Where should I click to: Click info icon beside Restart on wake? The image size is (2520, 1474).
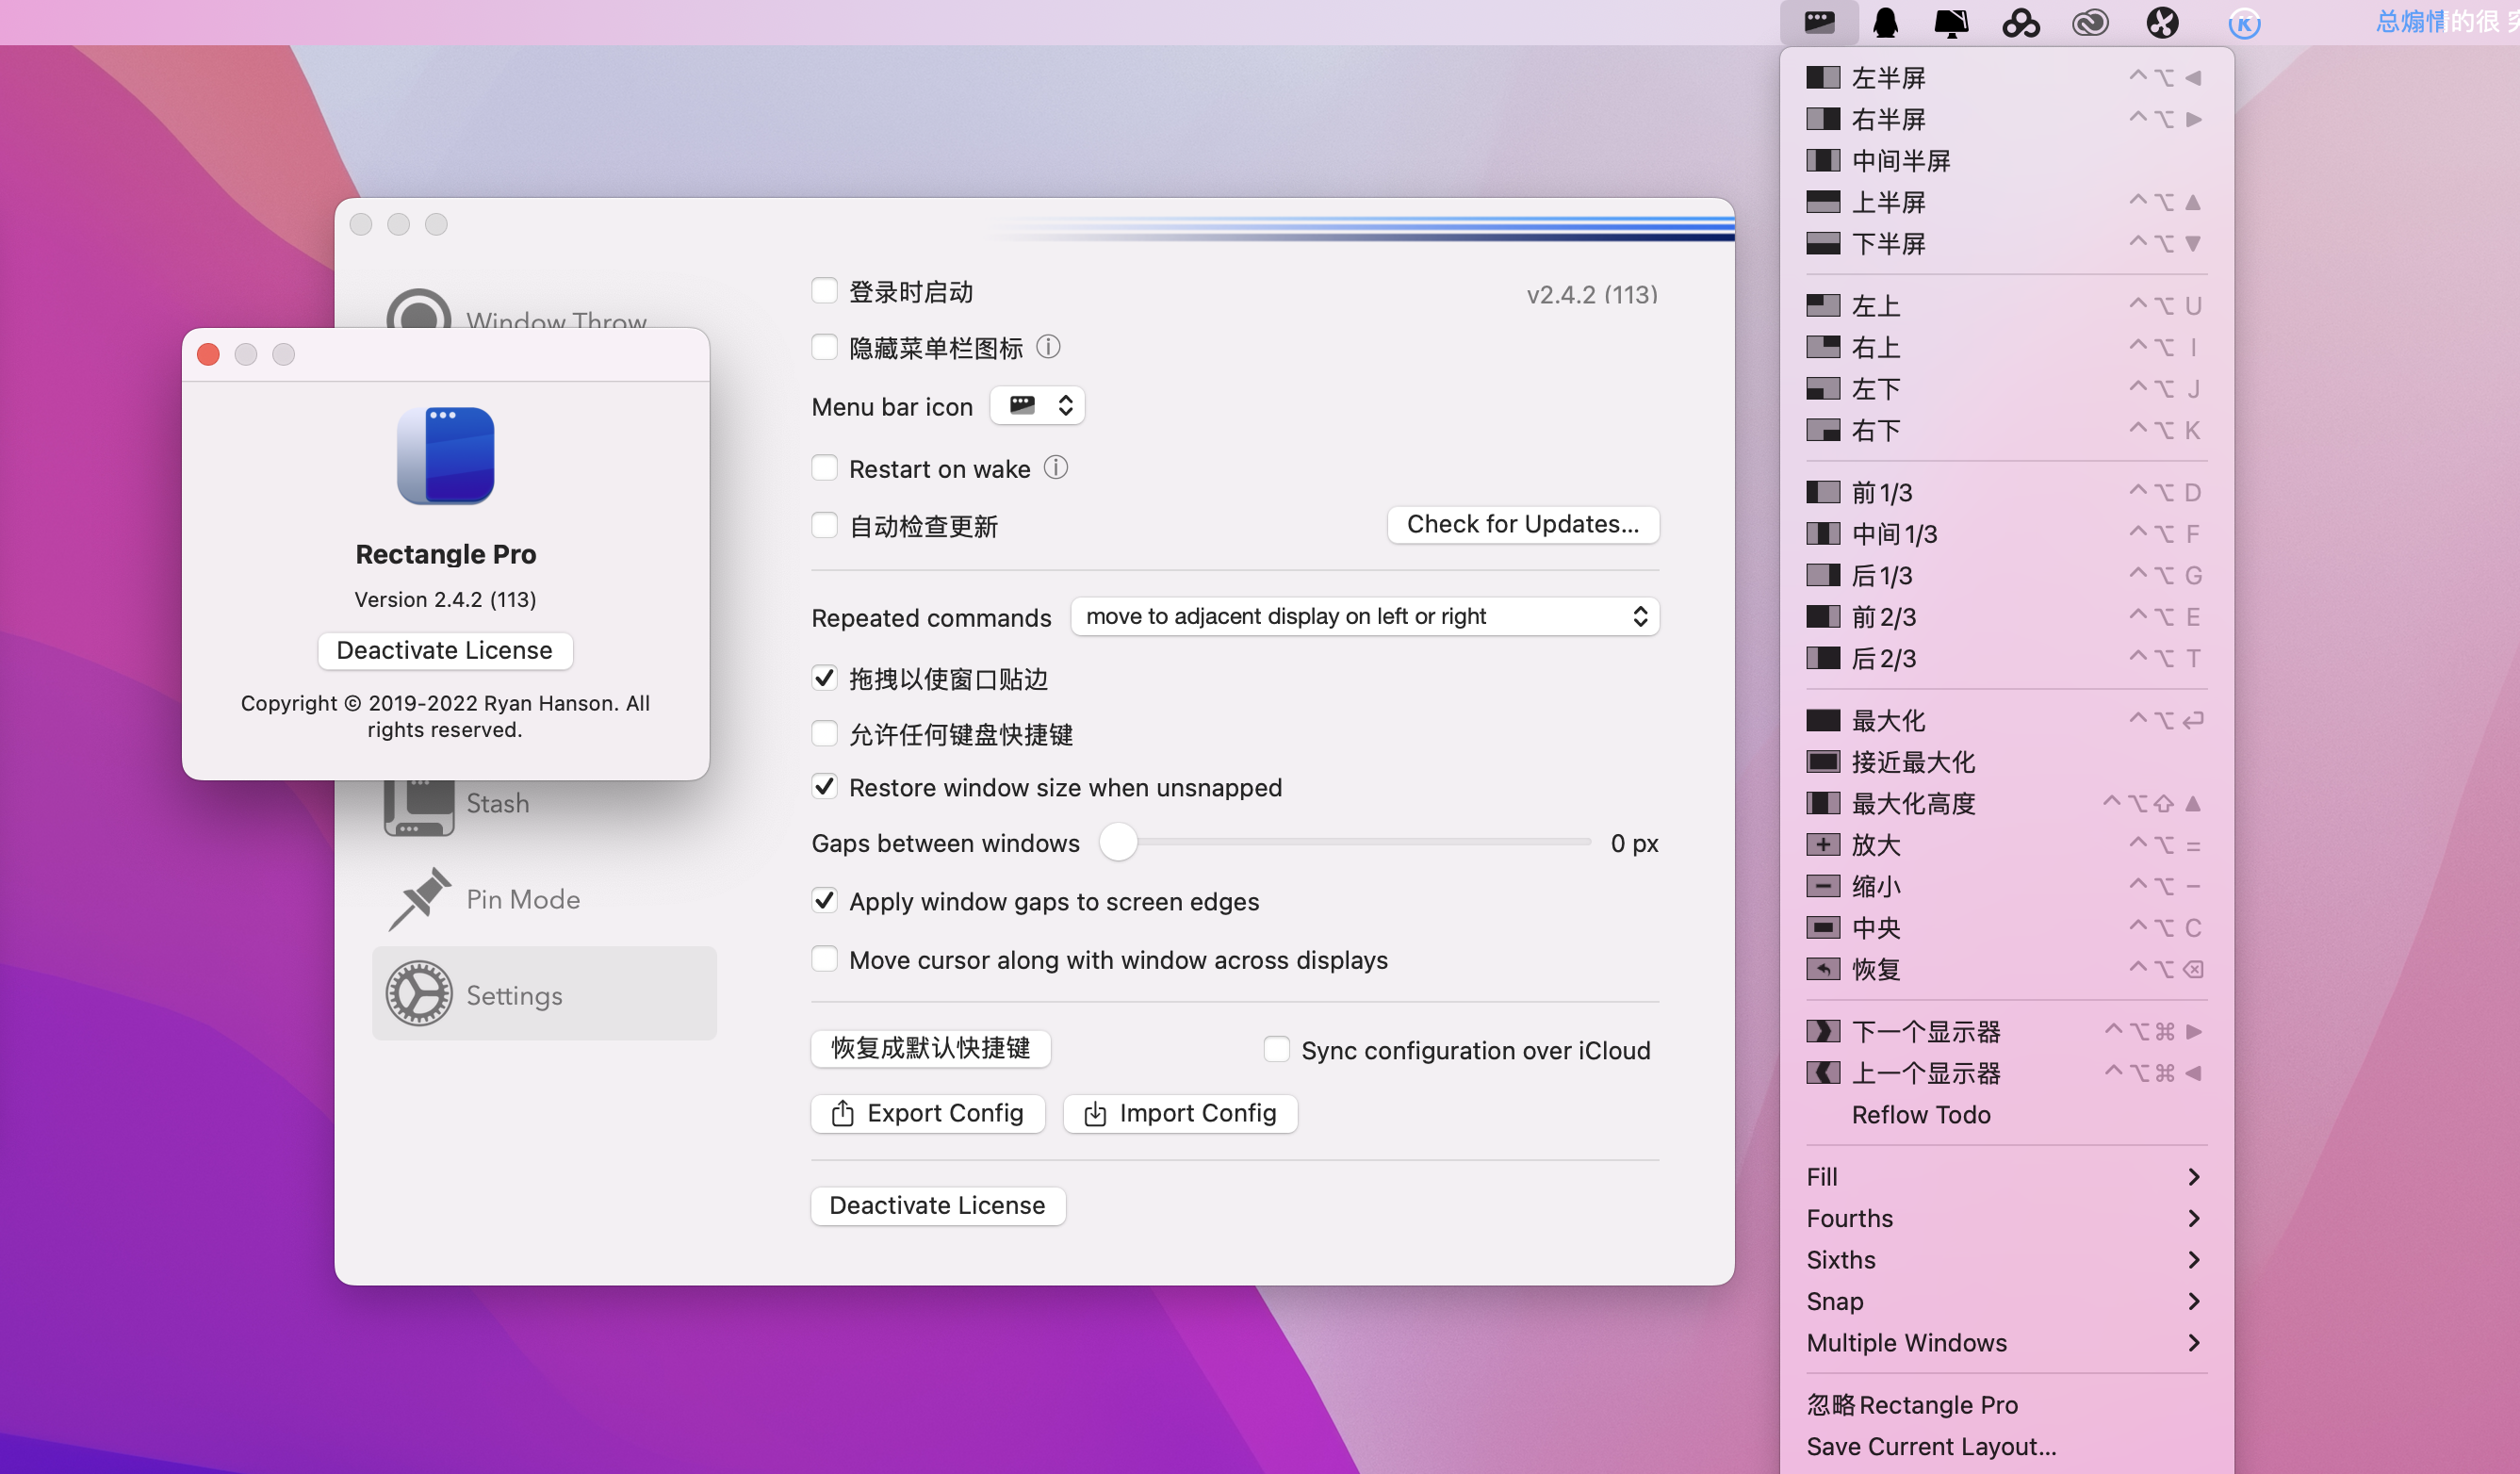[x=1056, y=468]
